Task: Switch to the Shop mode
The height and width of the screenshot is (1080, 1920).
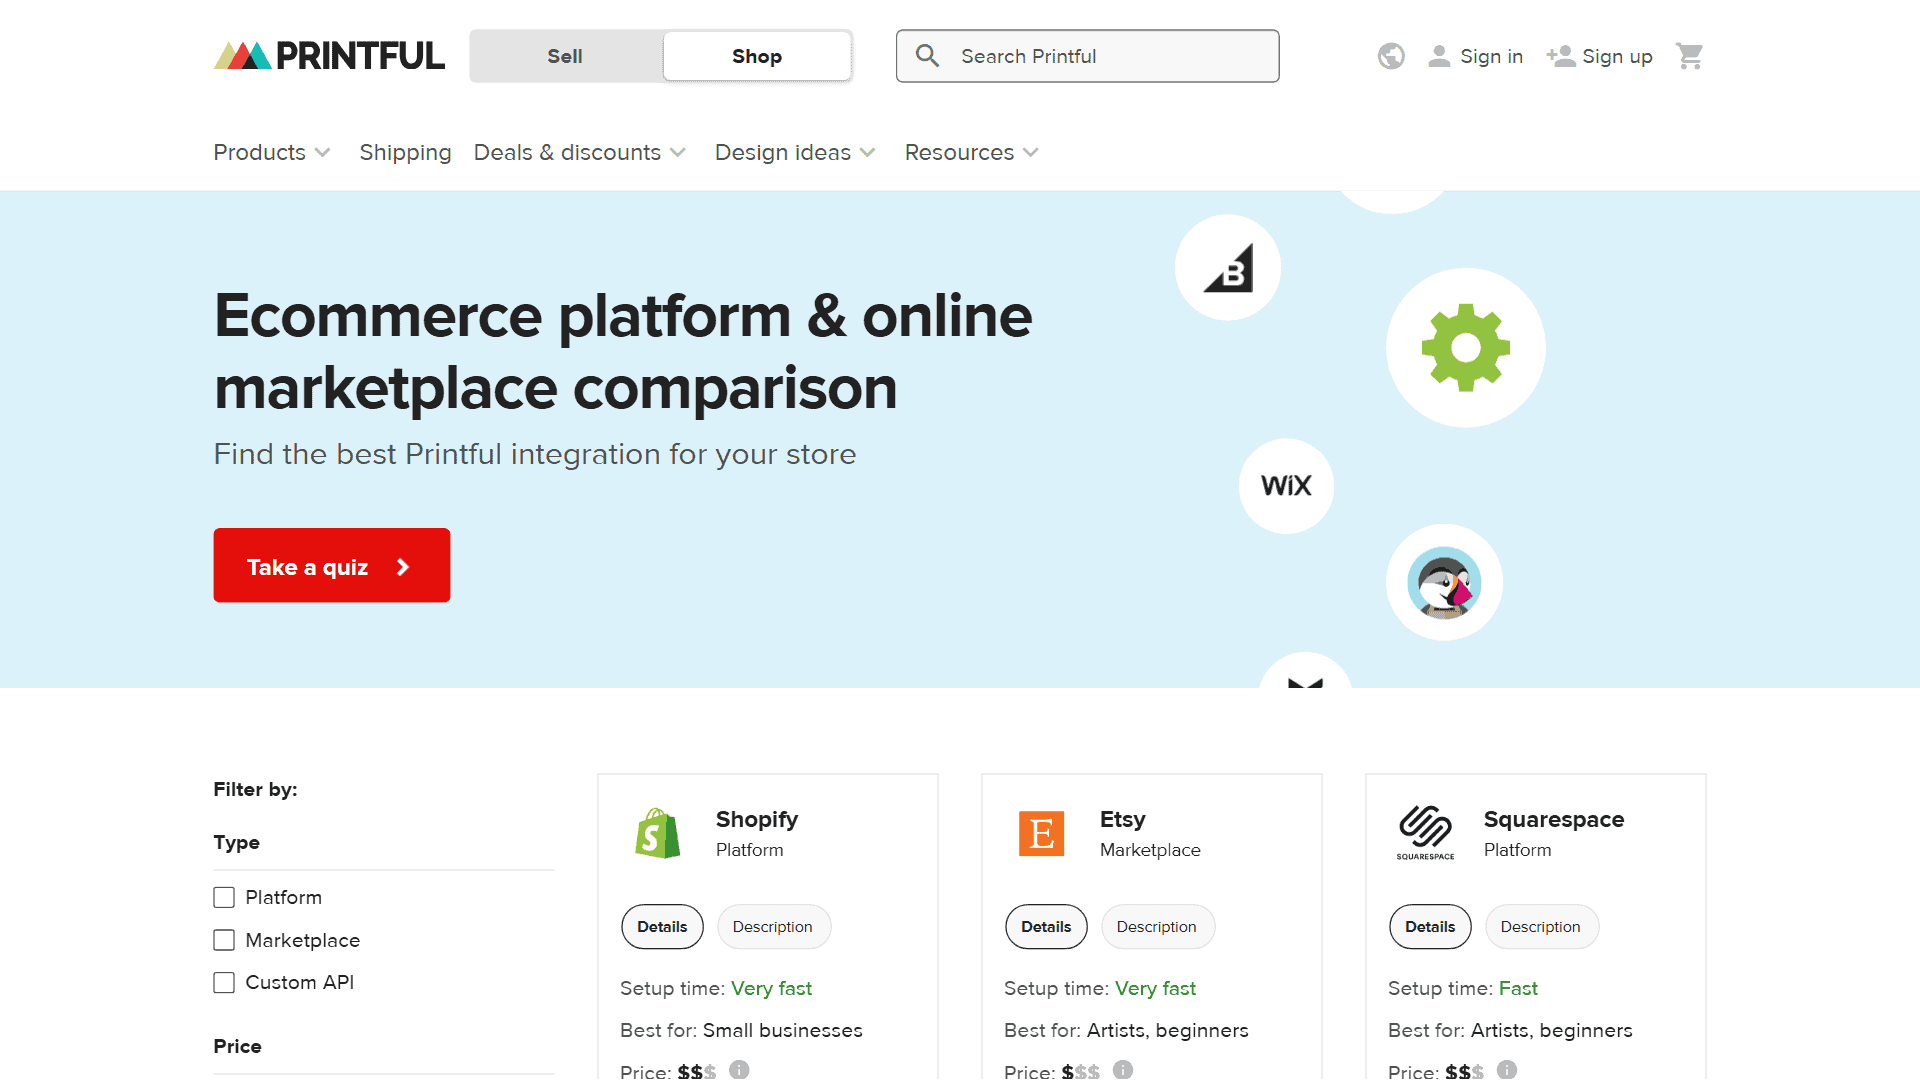Action: click(757, 56)
